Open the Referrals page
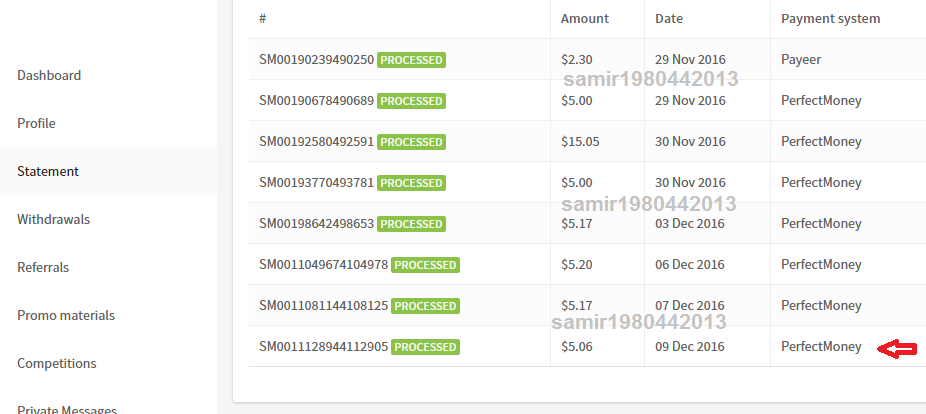The width and height of the screenshot is (926, 414). (x=43, y=267)
